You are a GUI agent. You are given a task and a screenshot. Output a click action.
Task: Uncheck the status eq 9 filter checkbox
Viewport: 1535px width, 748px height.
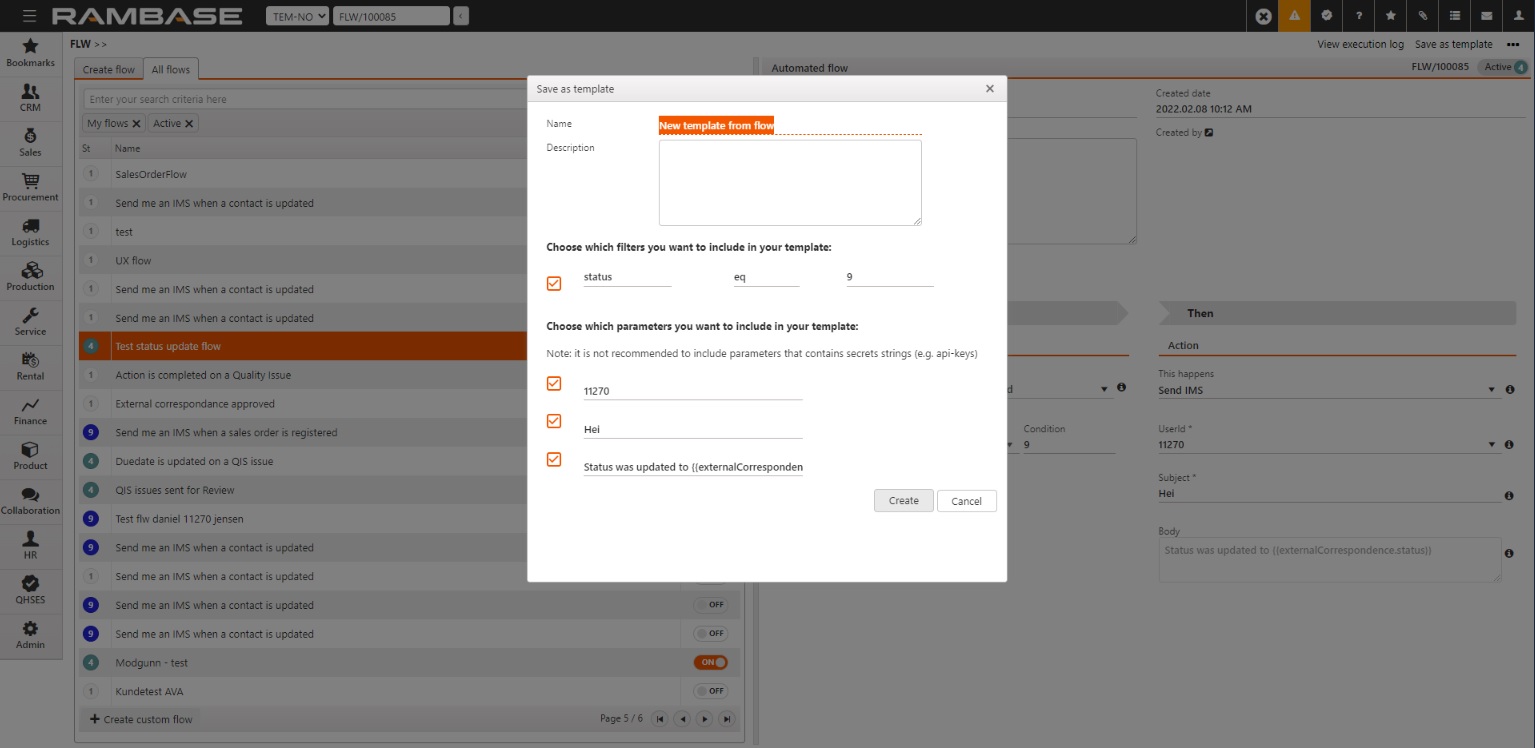[554, 284]
